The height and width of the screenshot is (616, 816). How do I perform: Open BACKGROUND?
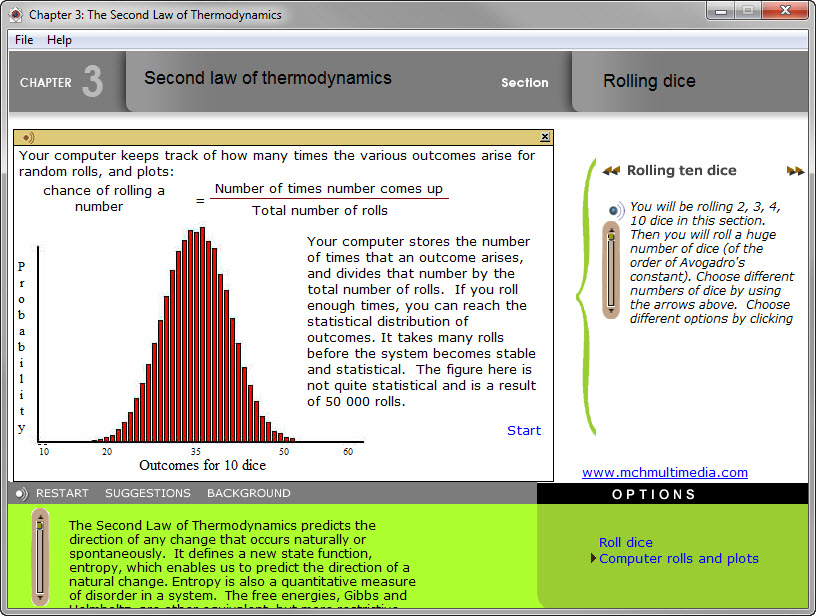point(249,493)
